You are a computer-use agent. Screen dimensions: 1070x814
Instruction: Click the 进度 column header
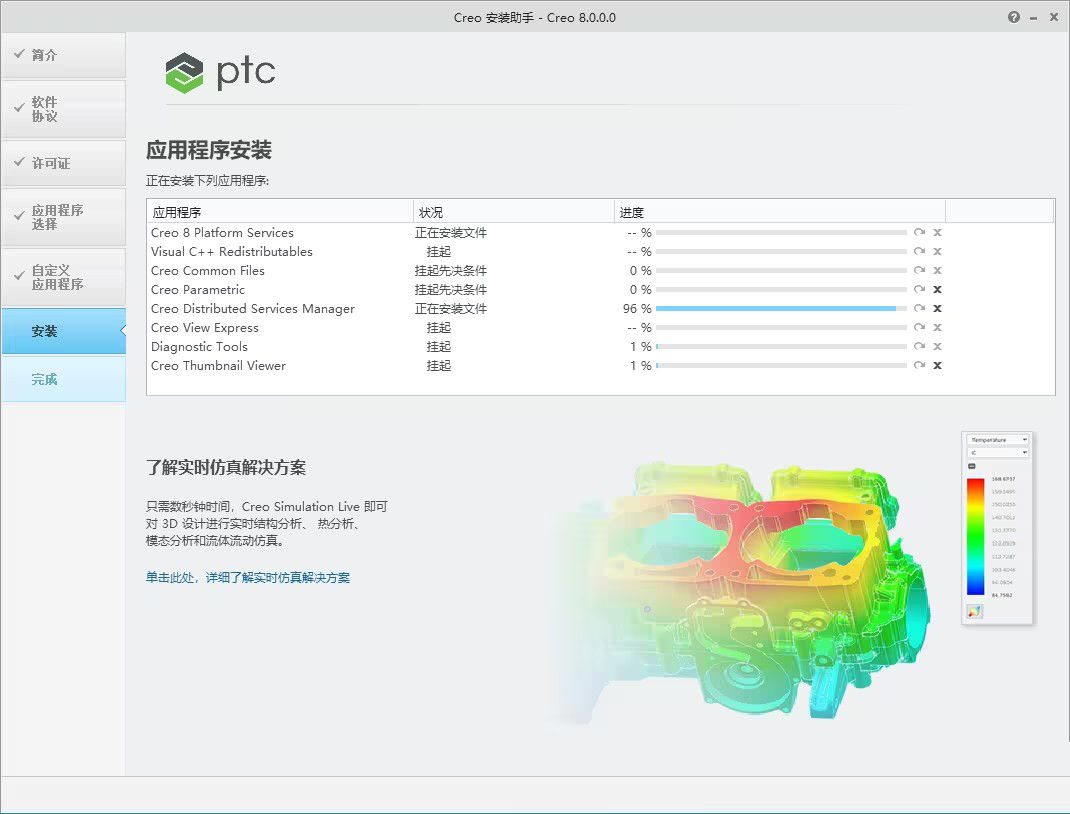(x=780, y=212)
